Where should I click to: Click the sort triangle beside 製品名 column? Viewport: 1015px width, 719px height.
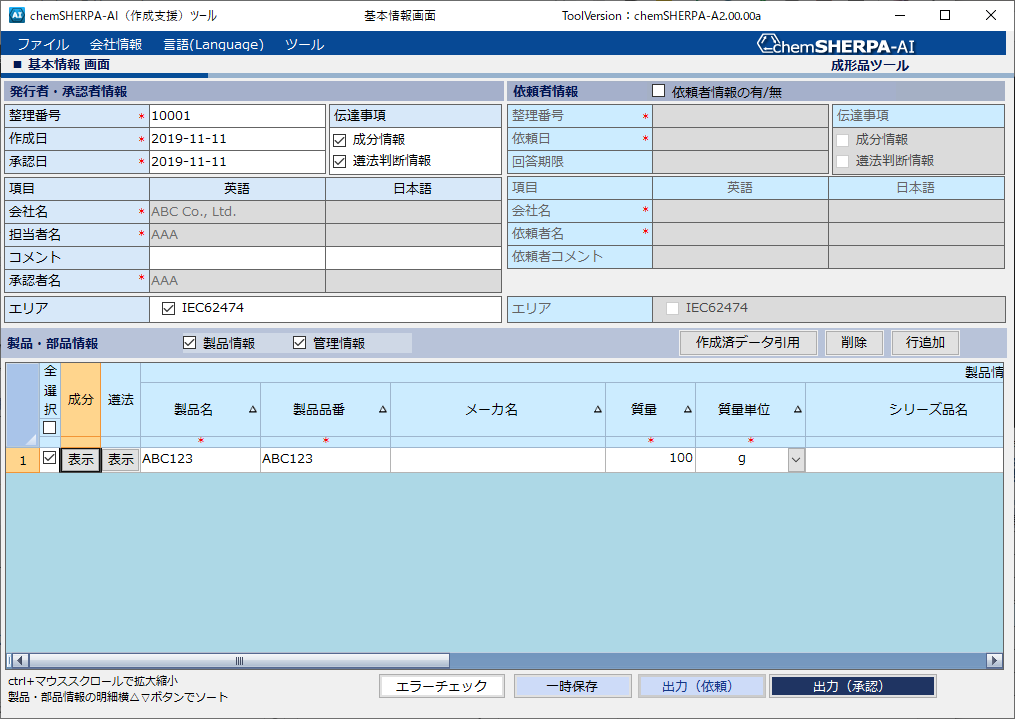(x=252, y=410)
